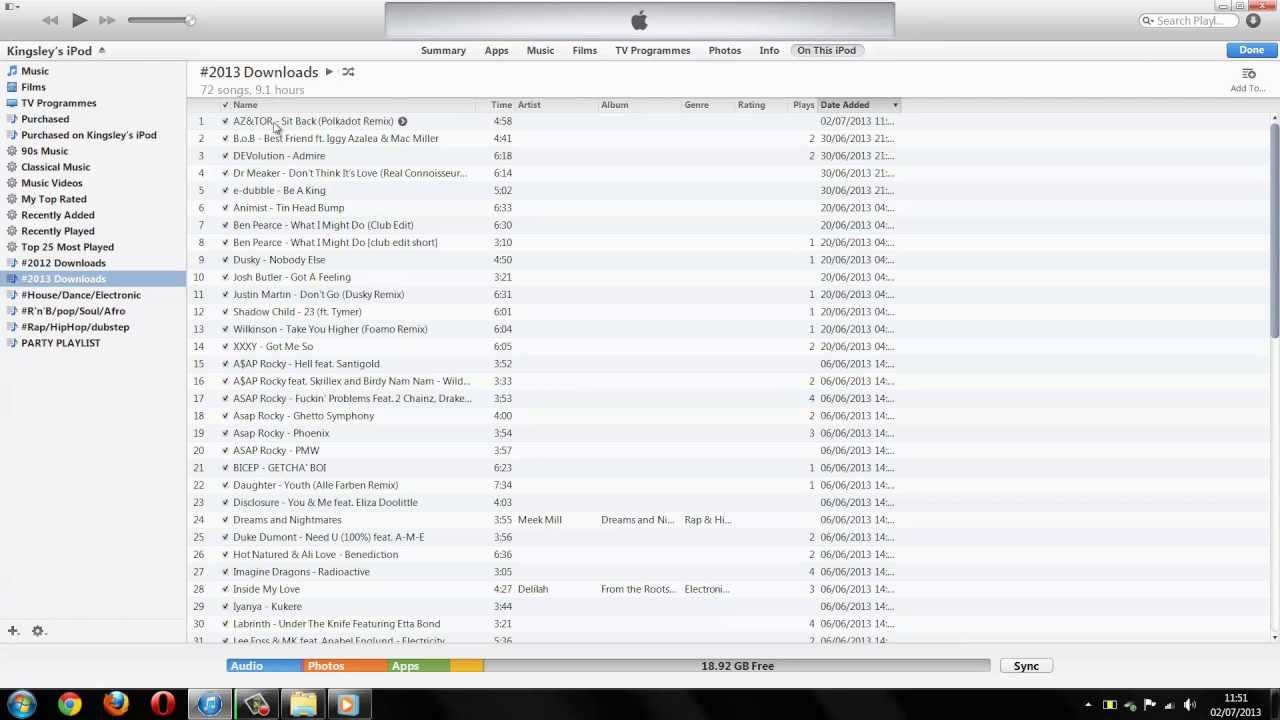The width and height of the screenshot is (1280, 720).
Task: Click the Audio segment of capacity bar
Action: (264, 666)
